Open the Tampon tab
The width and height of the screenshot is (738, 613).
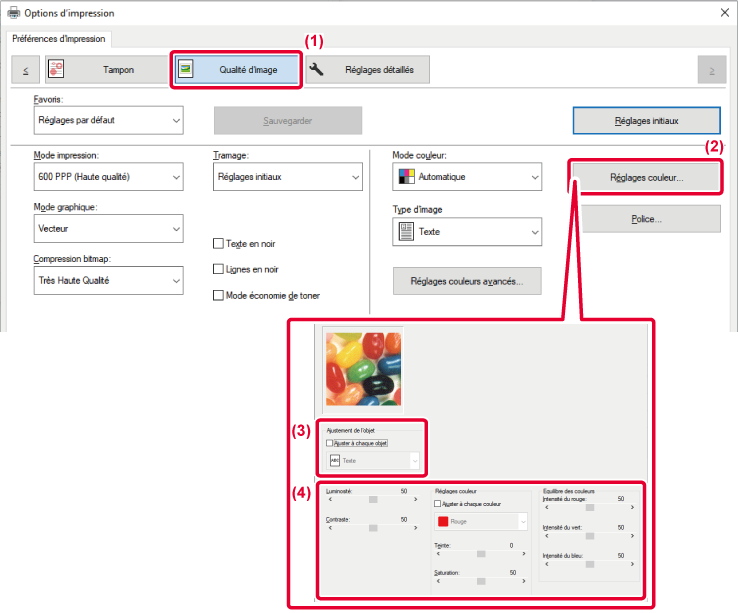click(x=104, y=70)
